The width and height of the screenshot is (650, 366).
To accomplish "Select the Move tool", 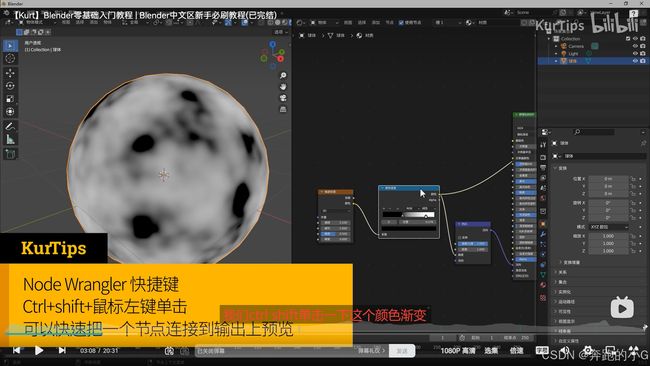I will pos(10,73).
